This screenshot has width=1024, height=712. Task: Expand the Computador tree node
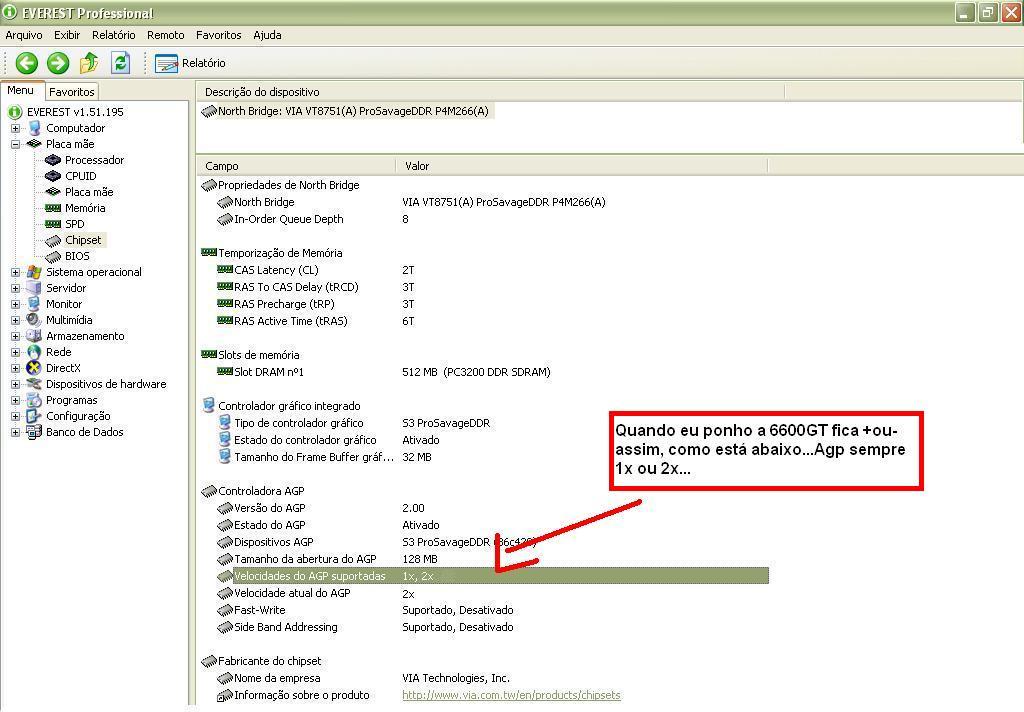[16, 128]
